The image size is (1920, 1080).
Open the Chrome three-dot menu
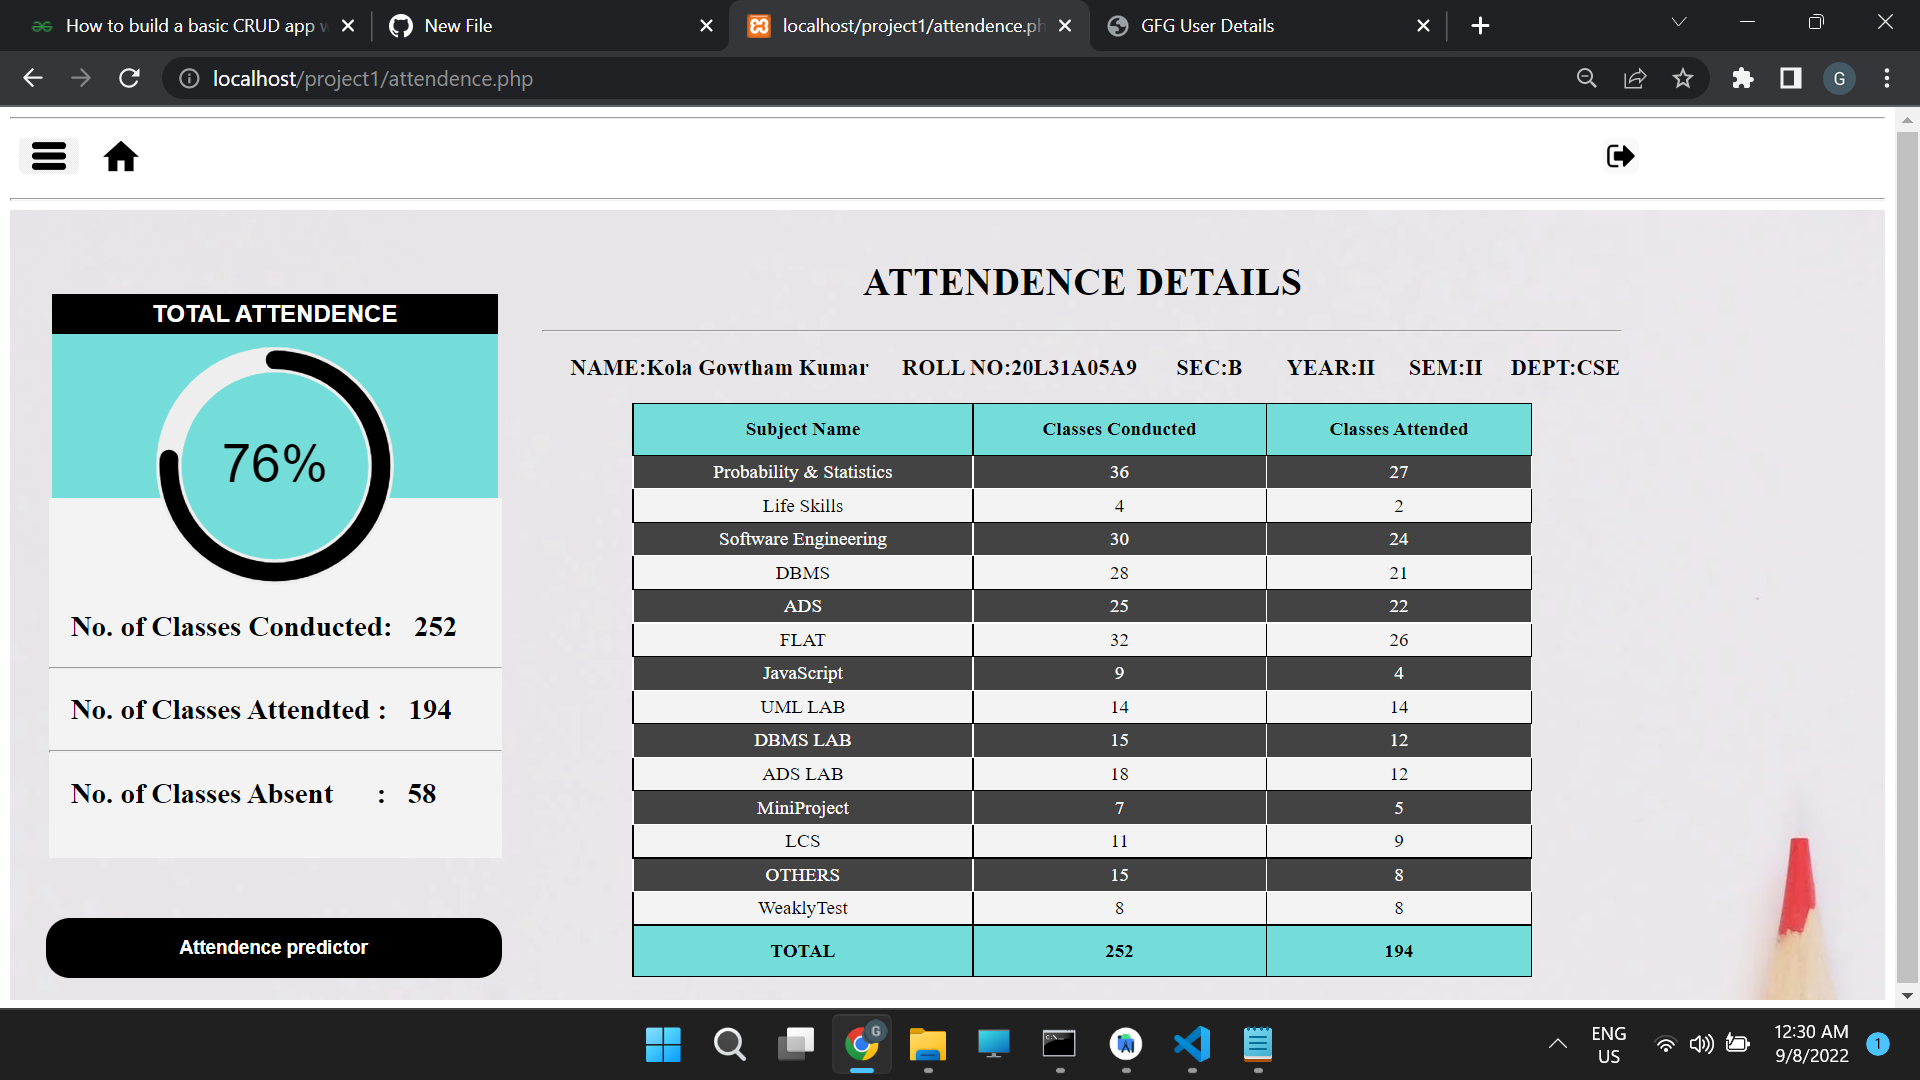click(x=1887, y=78)
